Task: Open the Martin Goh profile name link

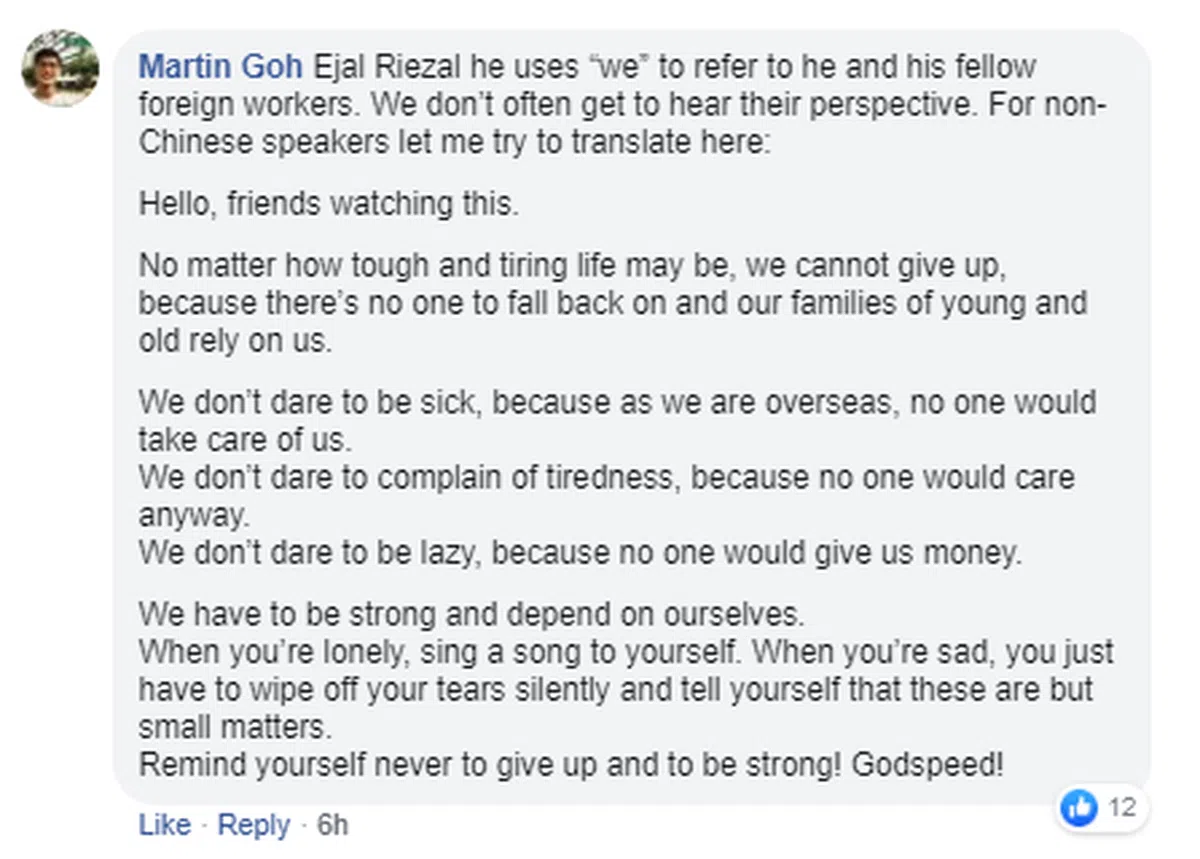Action: [x=220, y=67]
